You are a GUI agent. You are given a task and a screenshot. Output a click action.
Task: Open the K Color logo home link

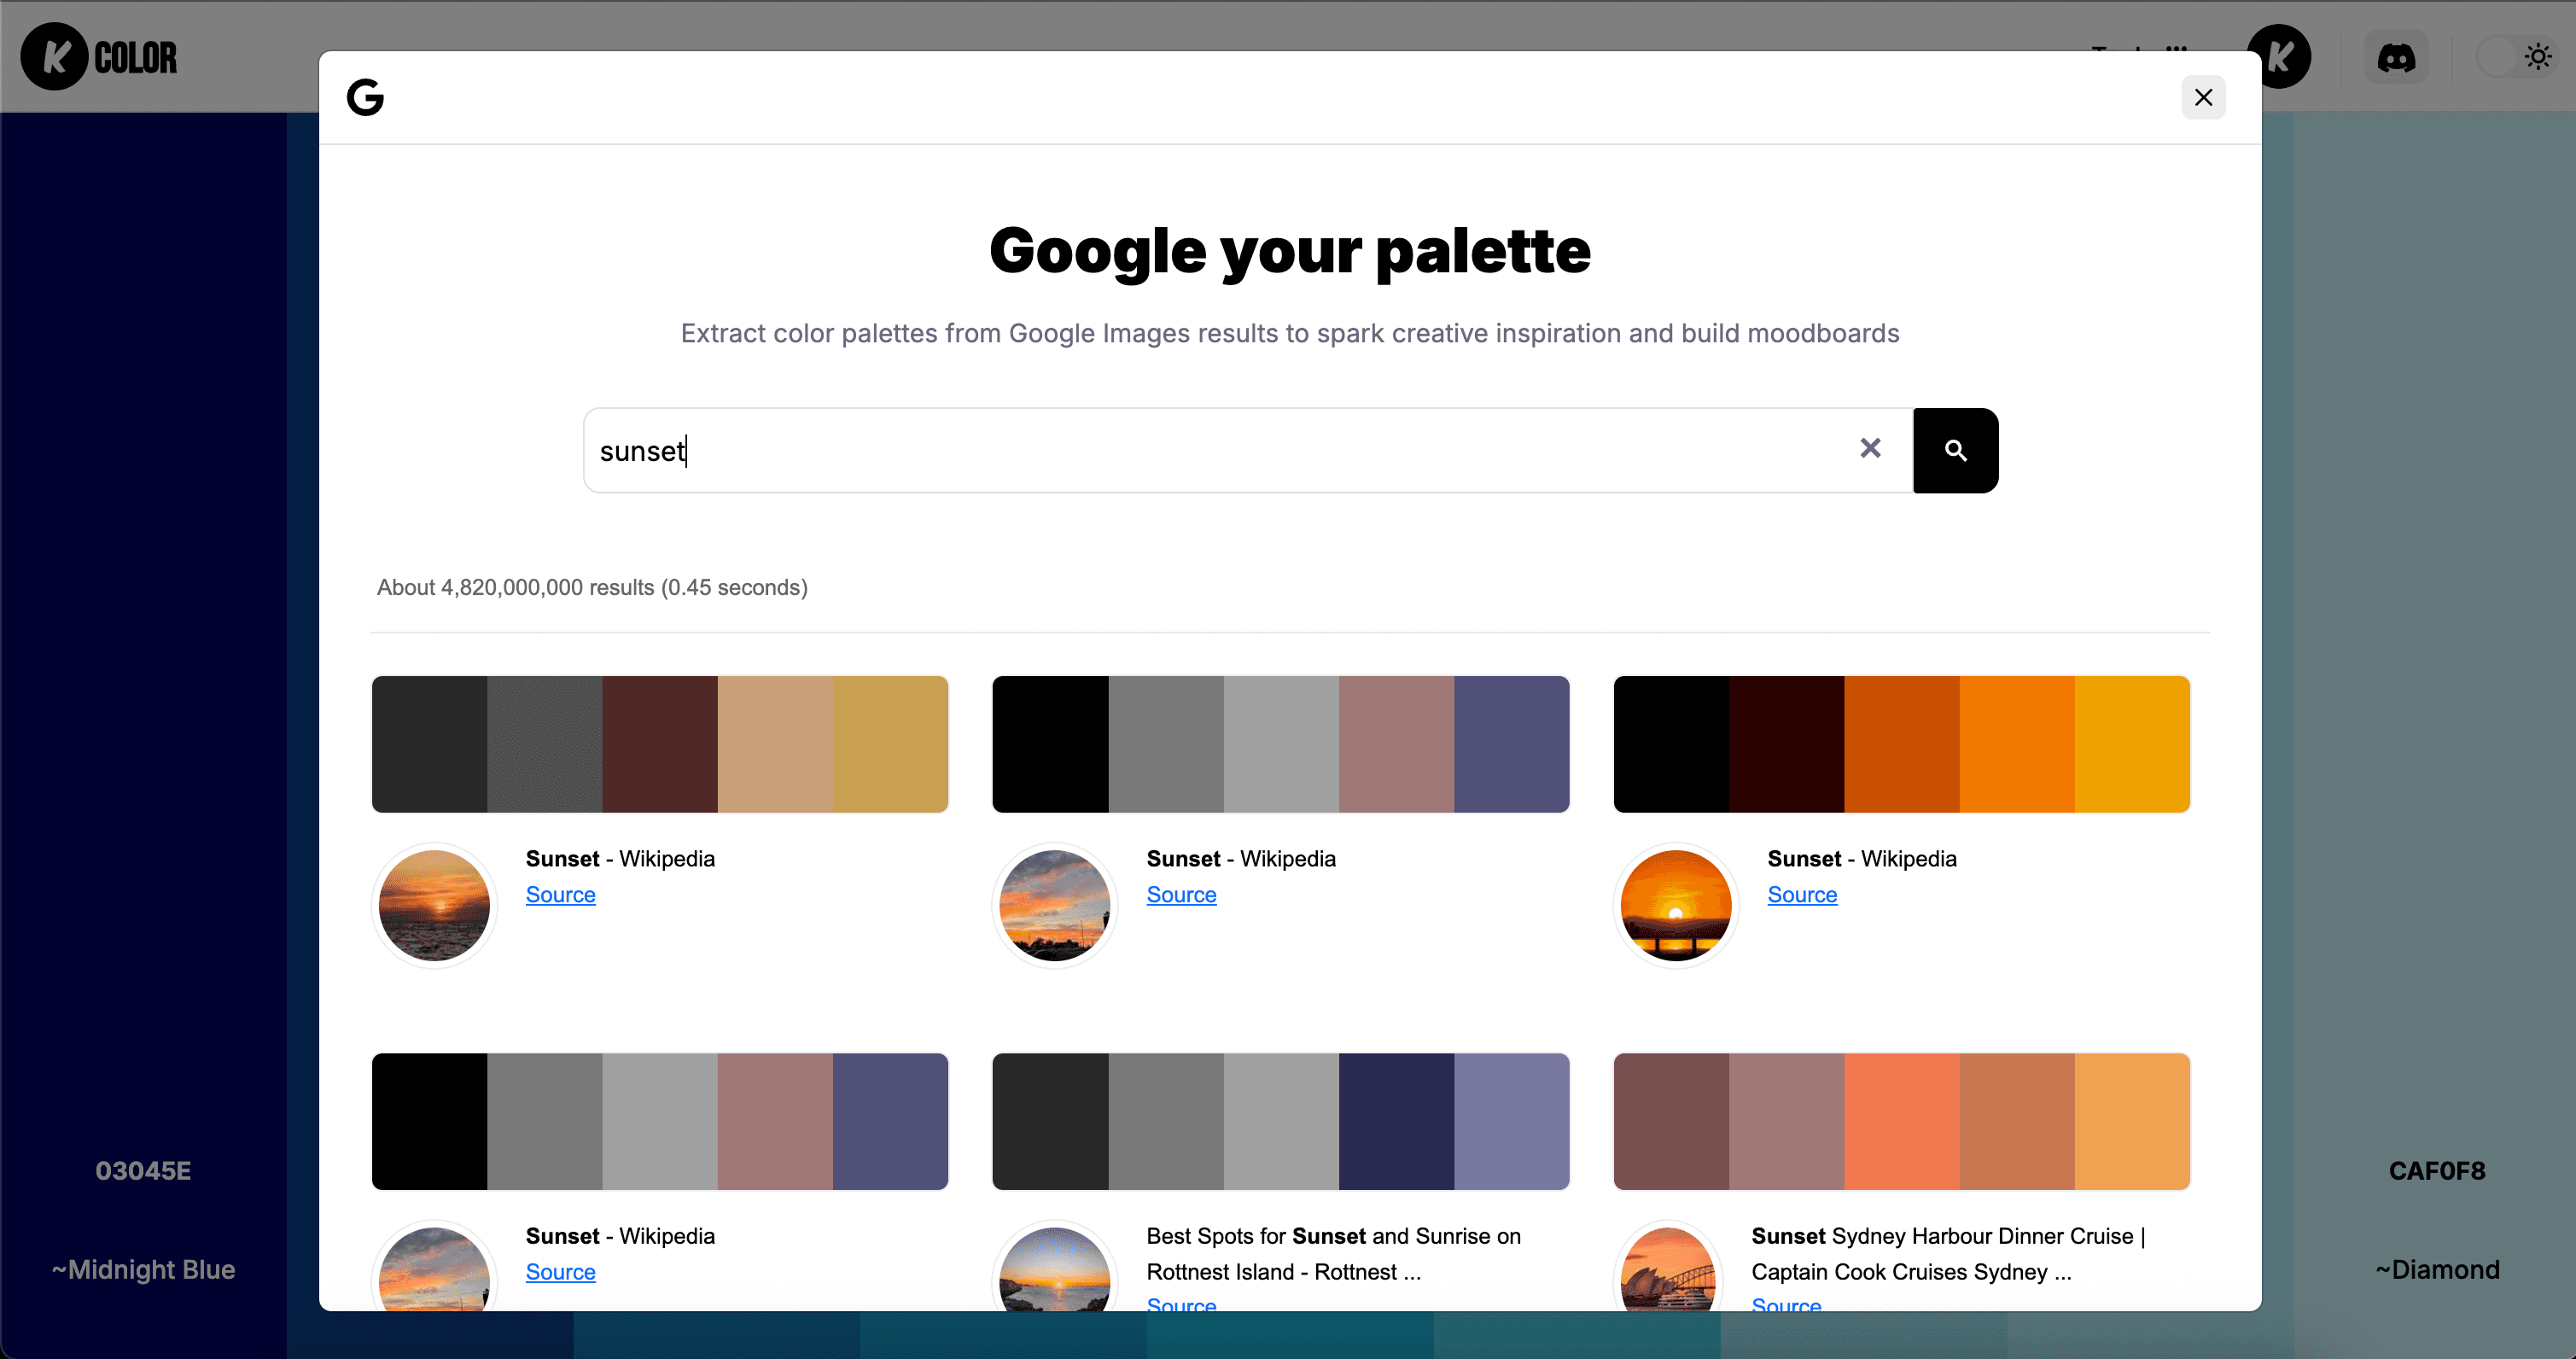[99, 57]
